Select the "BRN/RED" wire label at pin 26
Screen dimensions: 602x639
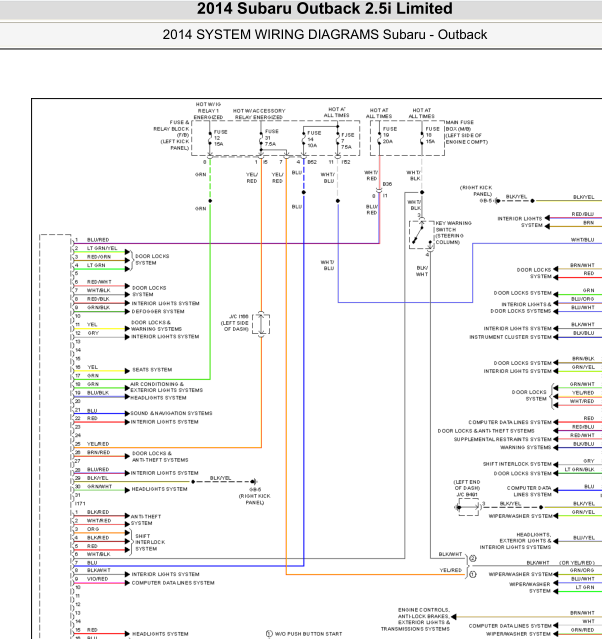[98, 452]
